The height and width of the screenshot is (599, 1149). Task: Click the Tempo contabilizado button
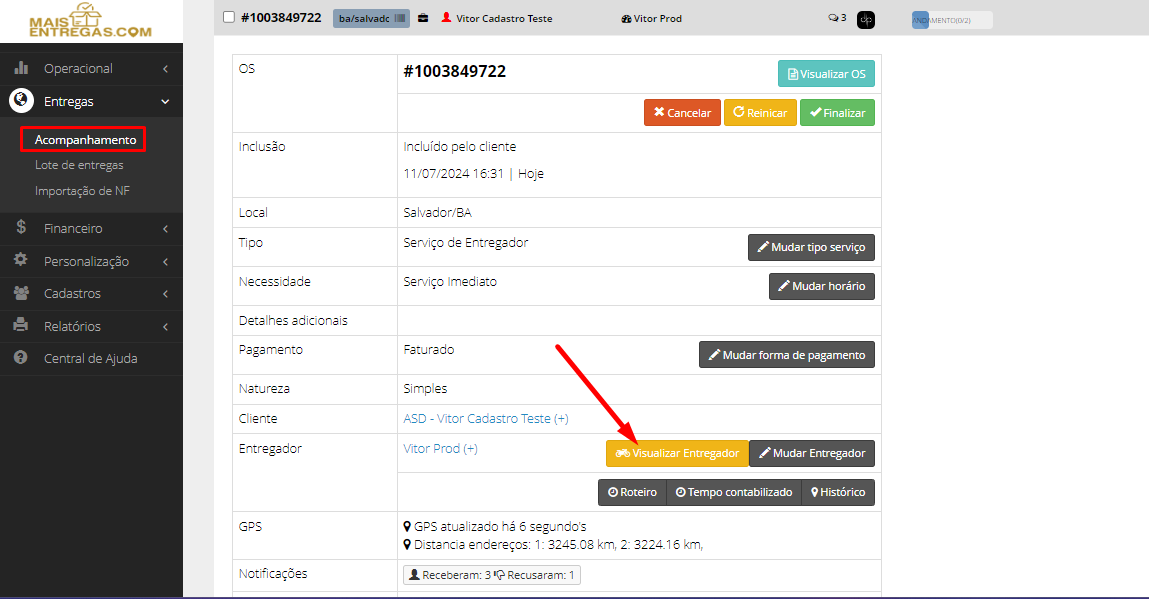[x=734, y=492]
